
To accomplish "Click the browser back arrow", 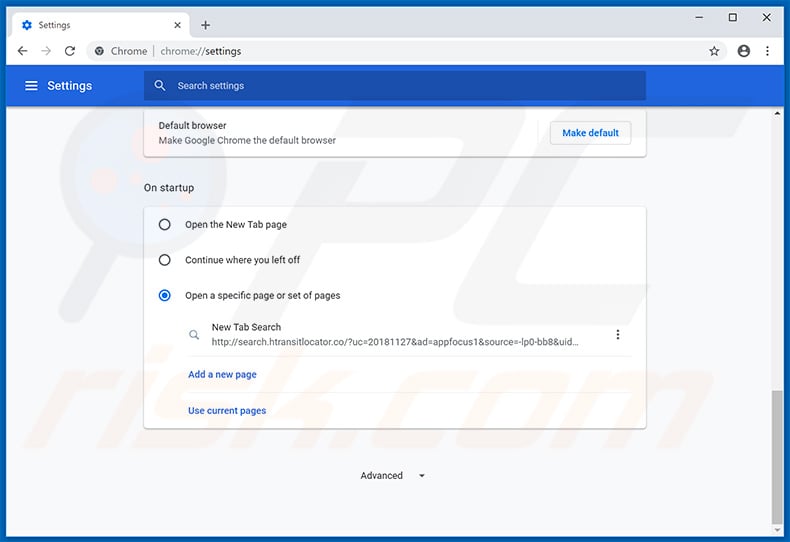I will 22,51.
